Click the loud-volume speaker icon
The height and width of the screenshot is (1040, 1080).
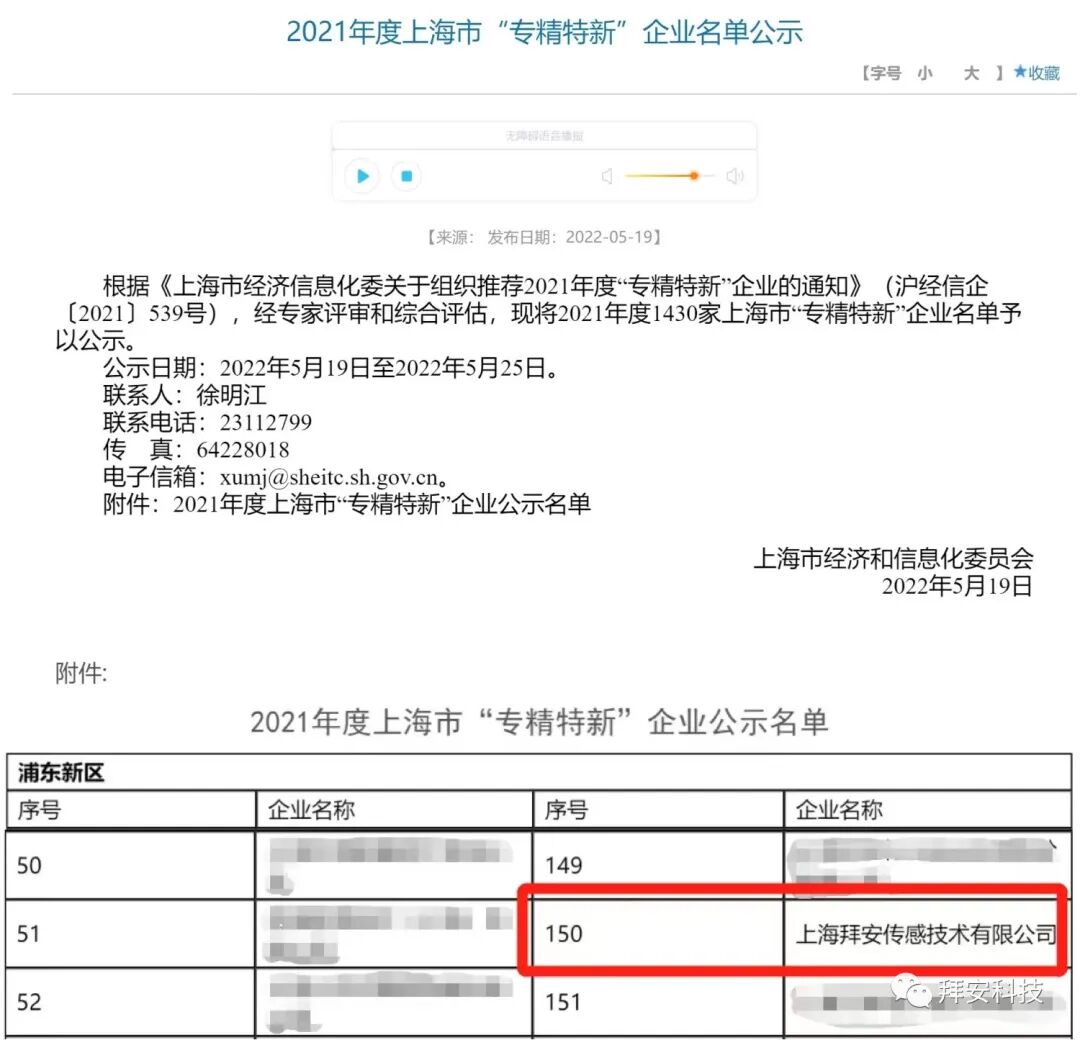(735, 177)
